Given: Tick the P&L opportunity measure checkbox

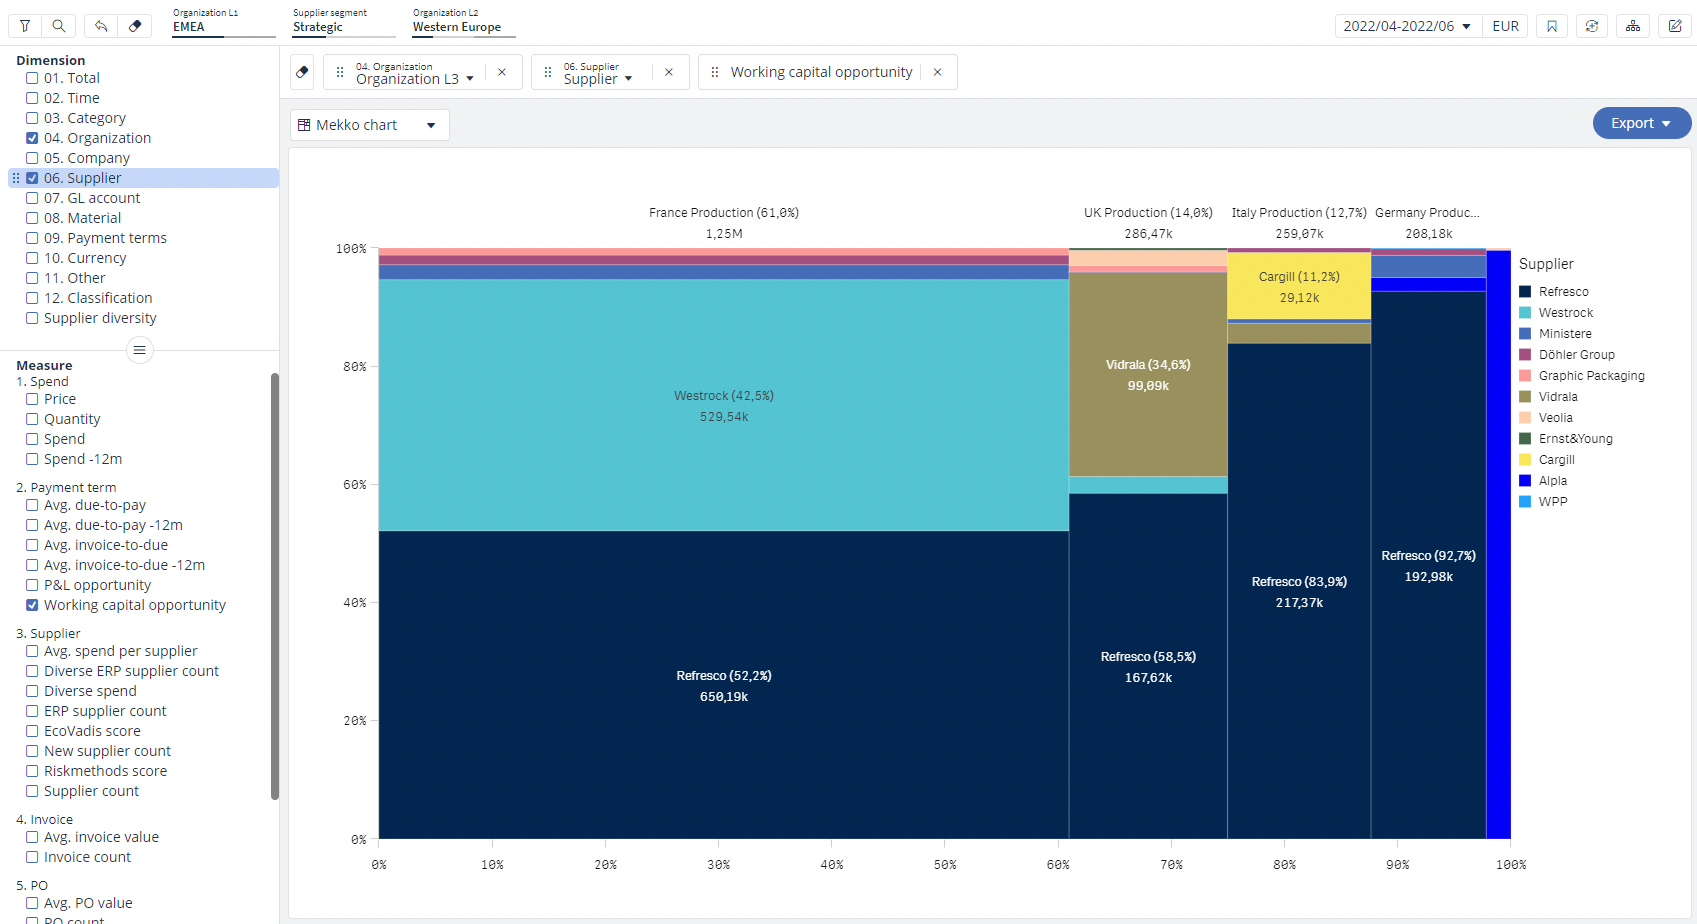Looking at the screenshot, I should point(32,585).
